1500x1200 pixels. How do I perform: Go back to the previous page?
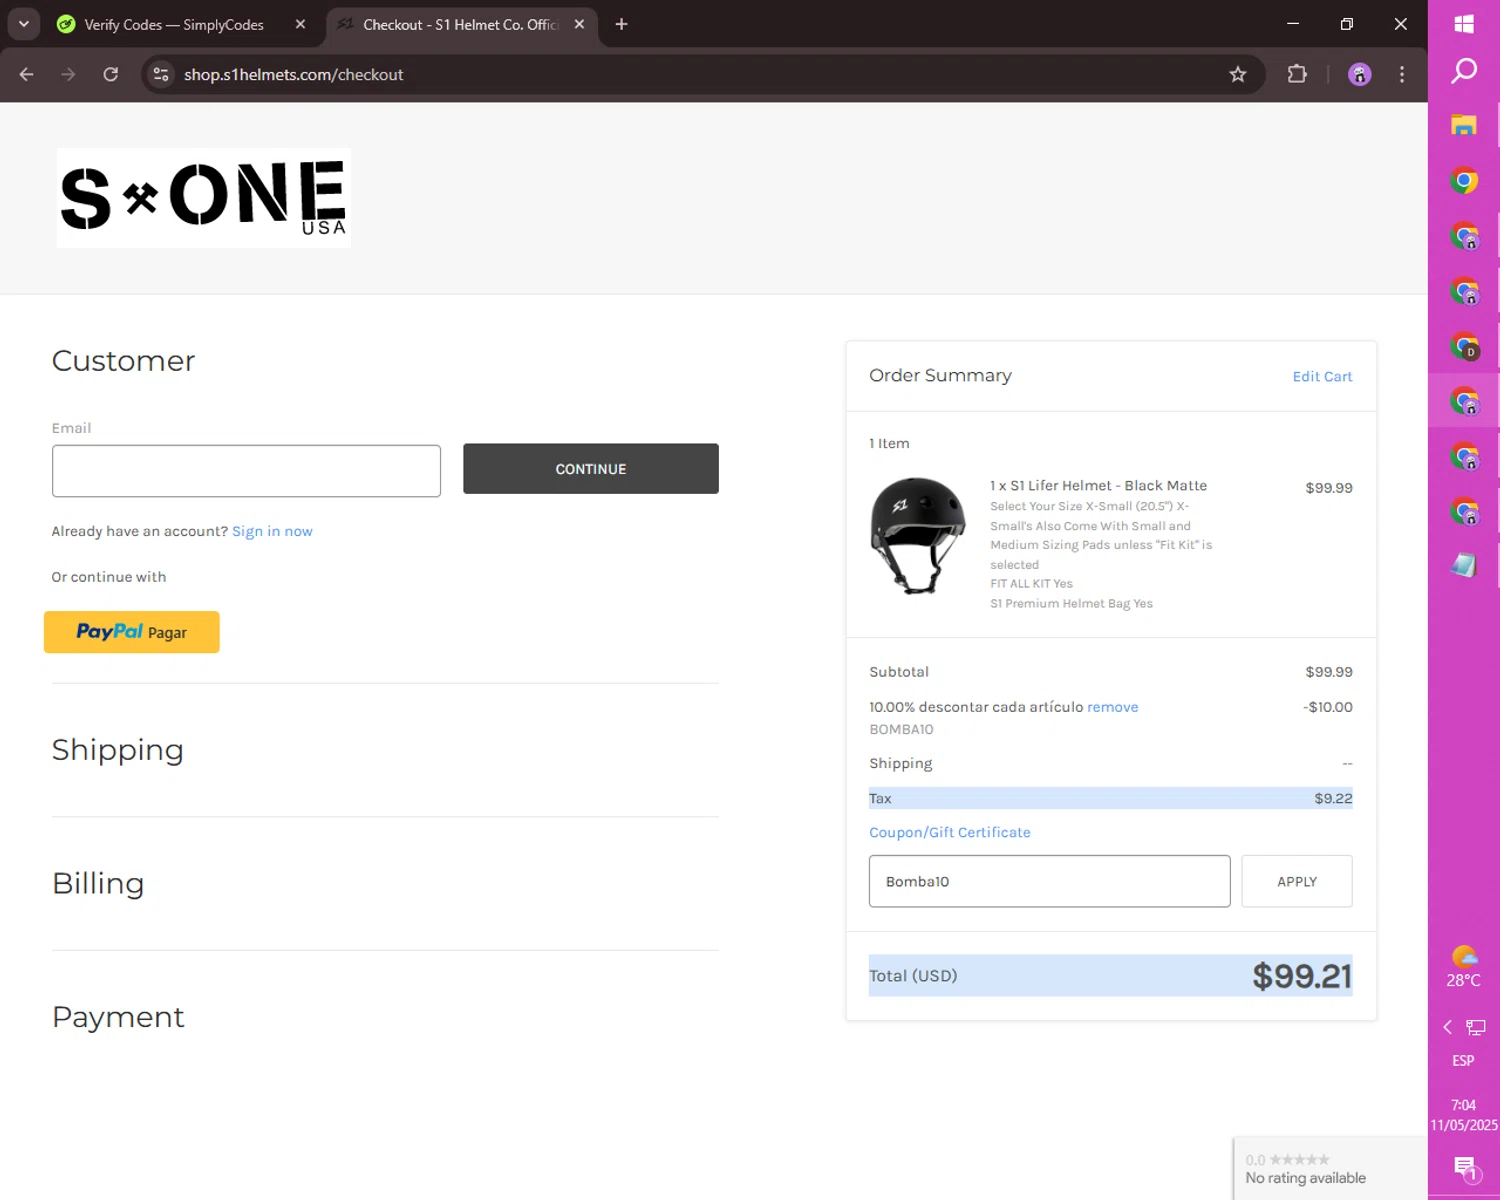(x=27, y=74)
